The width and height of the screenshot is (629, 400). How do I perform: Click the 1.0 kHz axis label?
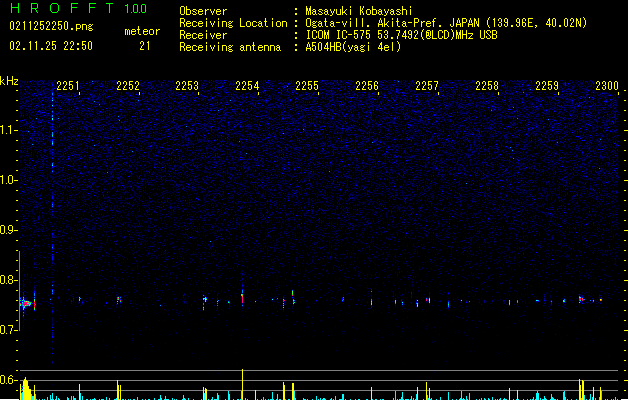tap(8, 180)
